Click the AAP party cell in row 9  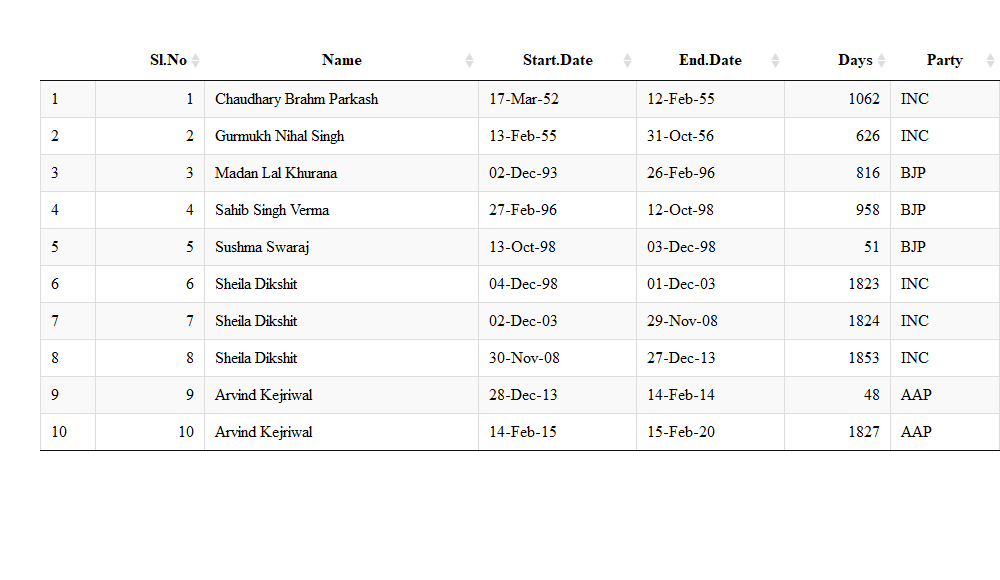click(x=916, y=395)
